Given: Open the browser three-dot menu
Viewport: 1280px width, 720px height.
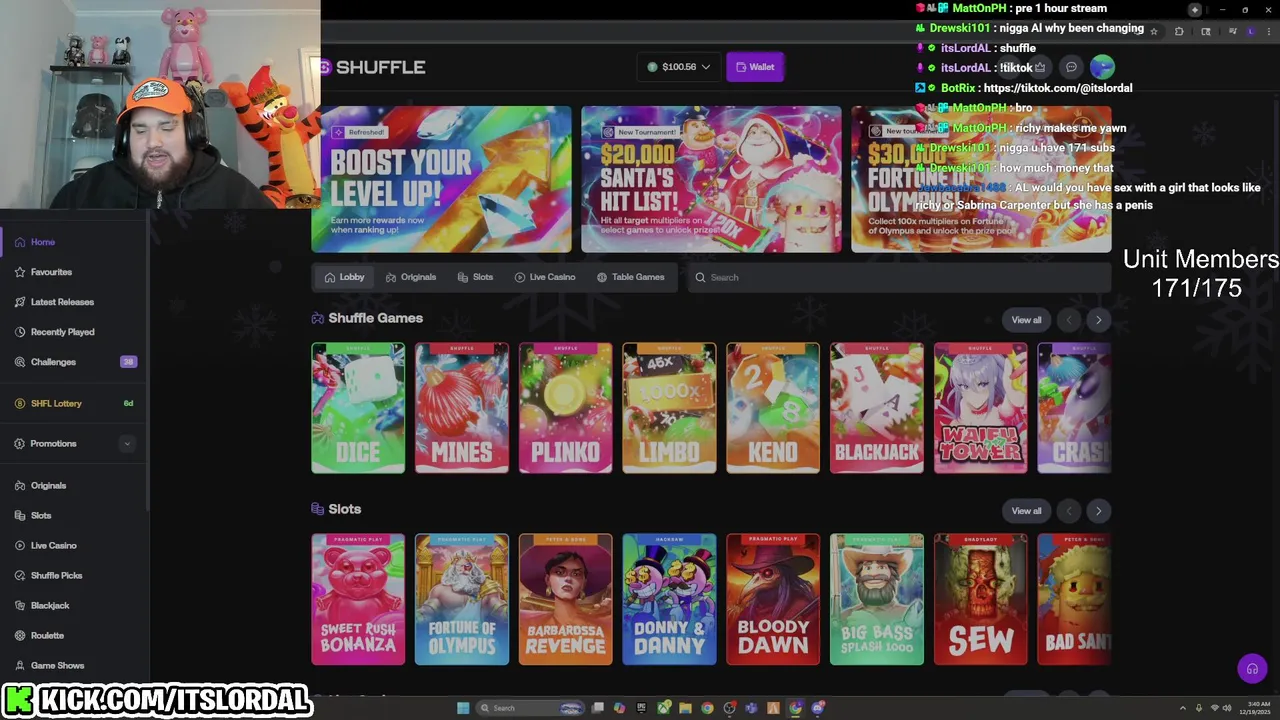Looking at the screenshot, I should point(1269,31).
